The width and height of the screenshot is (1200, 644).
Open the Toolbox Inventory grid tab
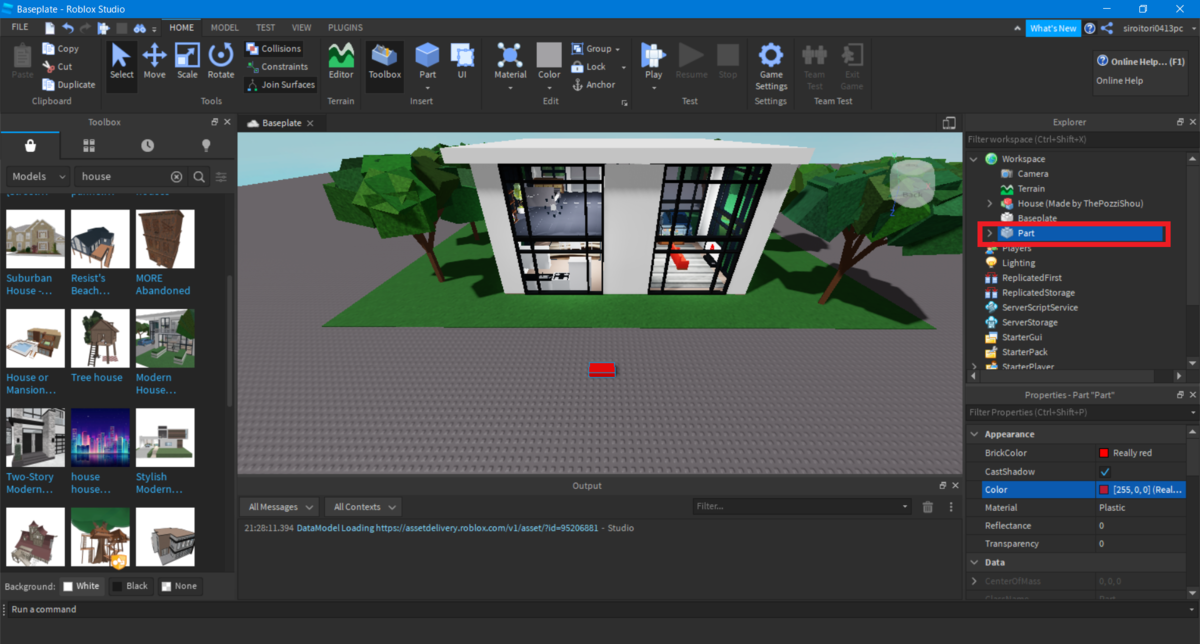click(89, 146)
